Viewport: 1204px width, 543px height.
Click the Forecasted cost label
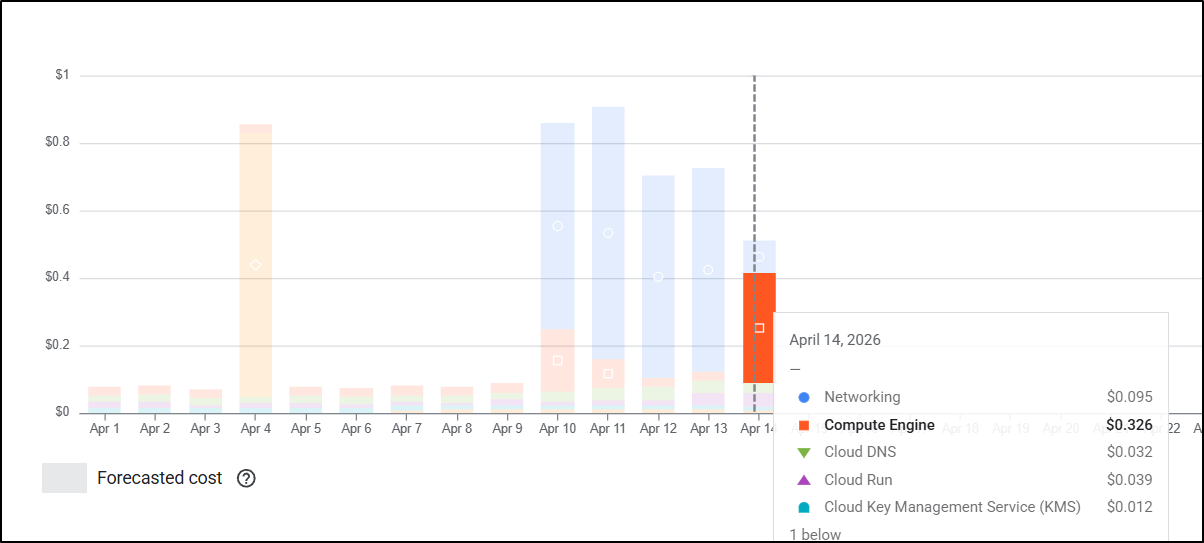pos(159,478)
